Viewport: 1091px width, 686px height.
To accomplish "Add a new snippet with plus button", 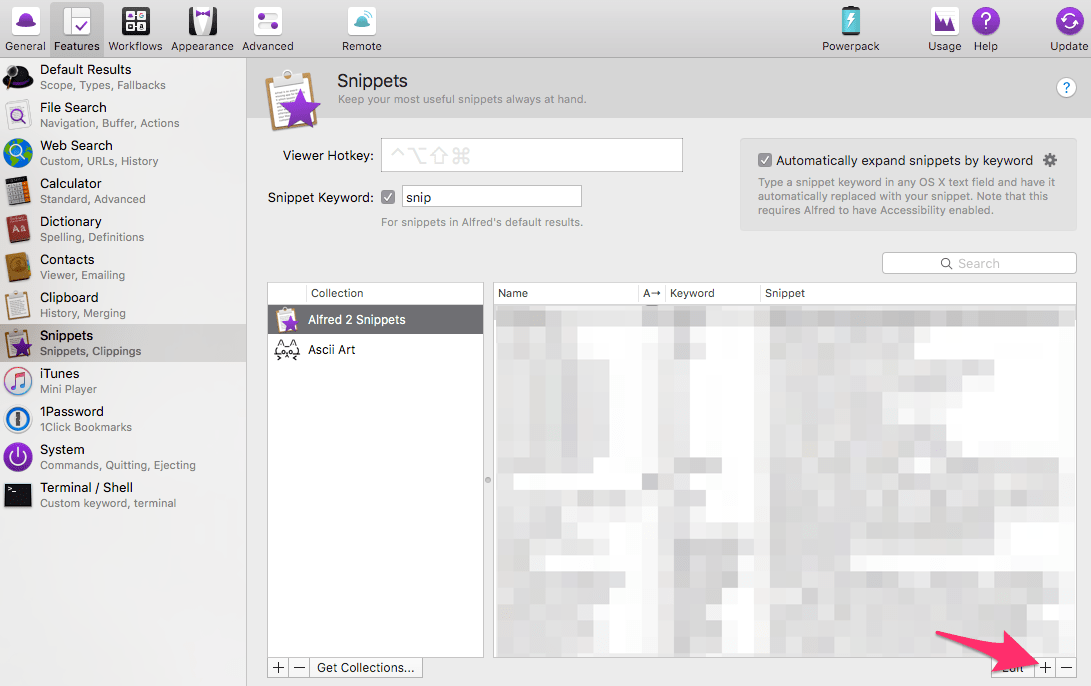I will click(x=1045, y=667).
